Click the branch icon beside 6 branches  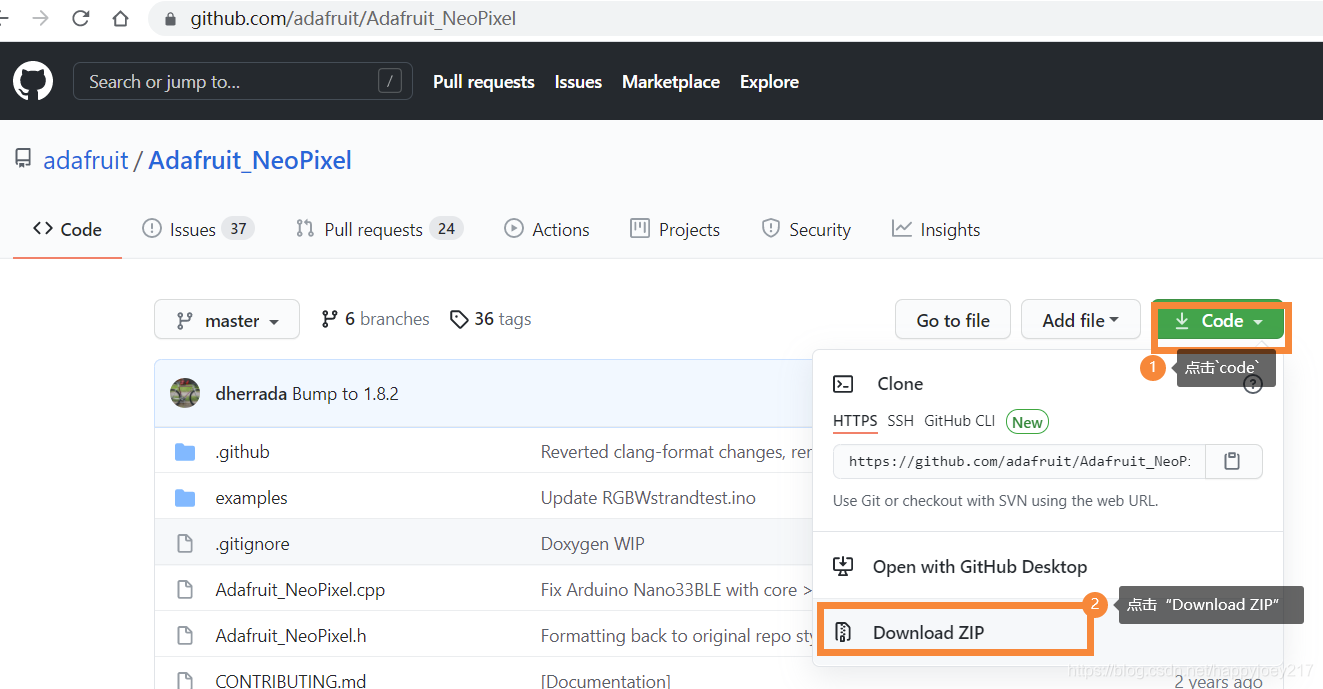pos(329,319)
